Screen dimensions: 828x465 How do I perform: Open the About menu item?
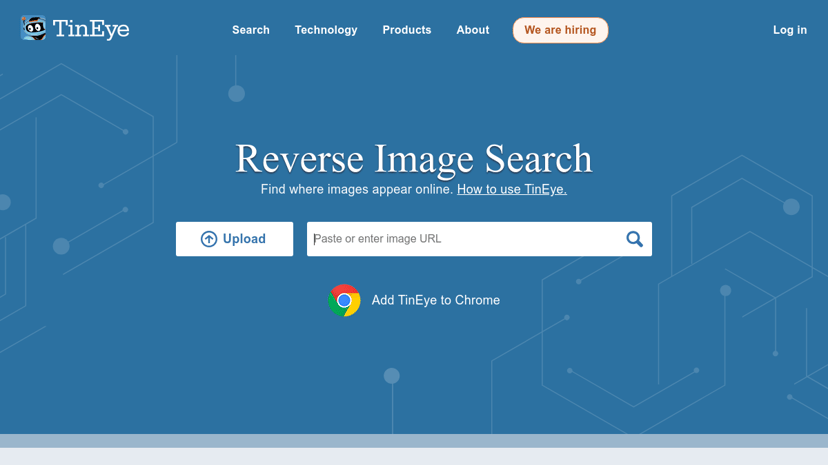(473, 30)
